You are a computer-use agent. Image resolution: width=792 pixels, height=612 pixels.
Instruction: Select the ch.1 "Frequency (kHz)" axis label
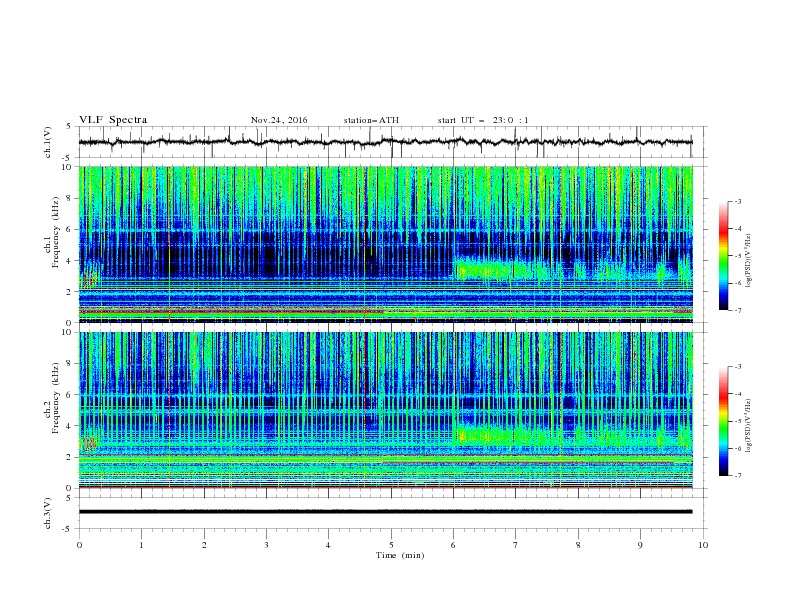(x=56, y=232)
